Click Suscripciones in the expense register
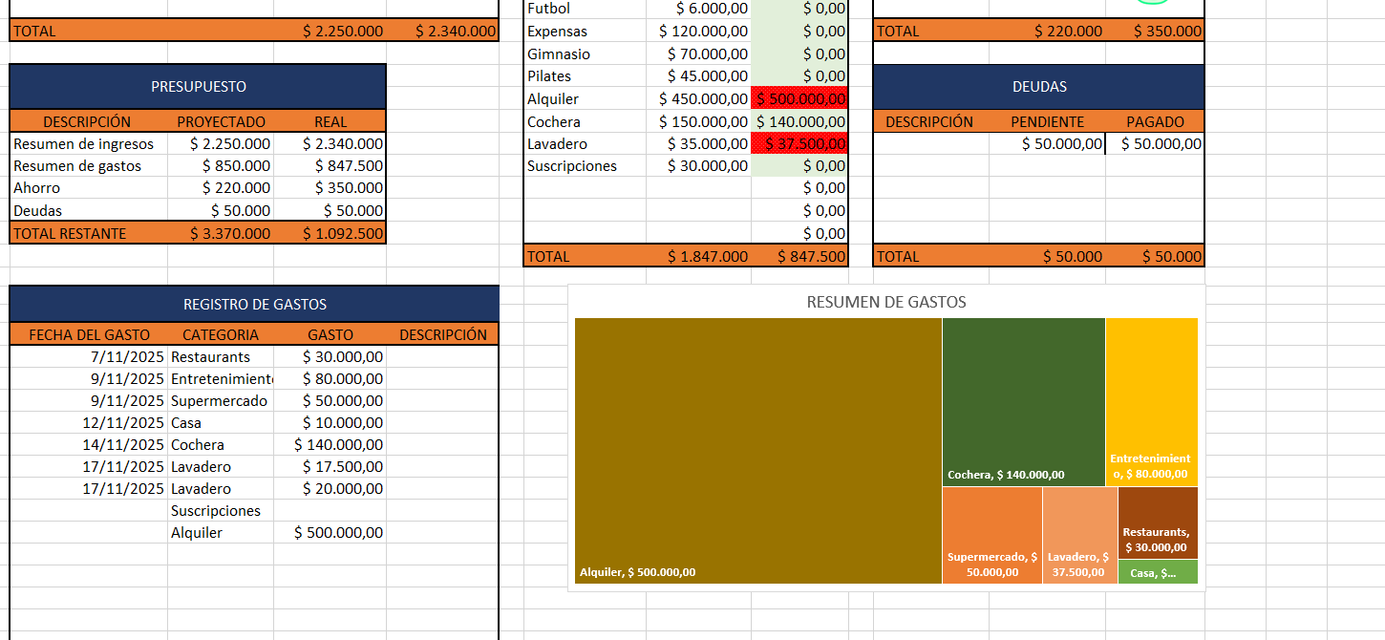The image size is (1385, 640). pyautogui.click(x=216, y=511)
